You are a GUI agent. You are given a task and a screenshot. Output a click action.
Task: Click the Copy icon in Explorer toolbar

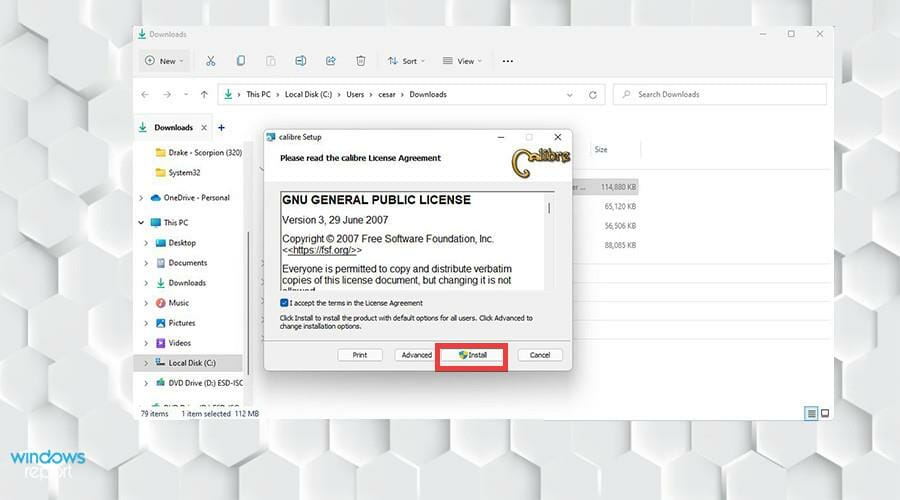pos(240,61)
